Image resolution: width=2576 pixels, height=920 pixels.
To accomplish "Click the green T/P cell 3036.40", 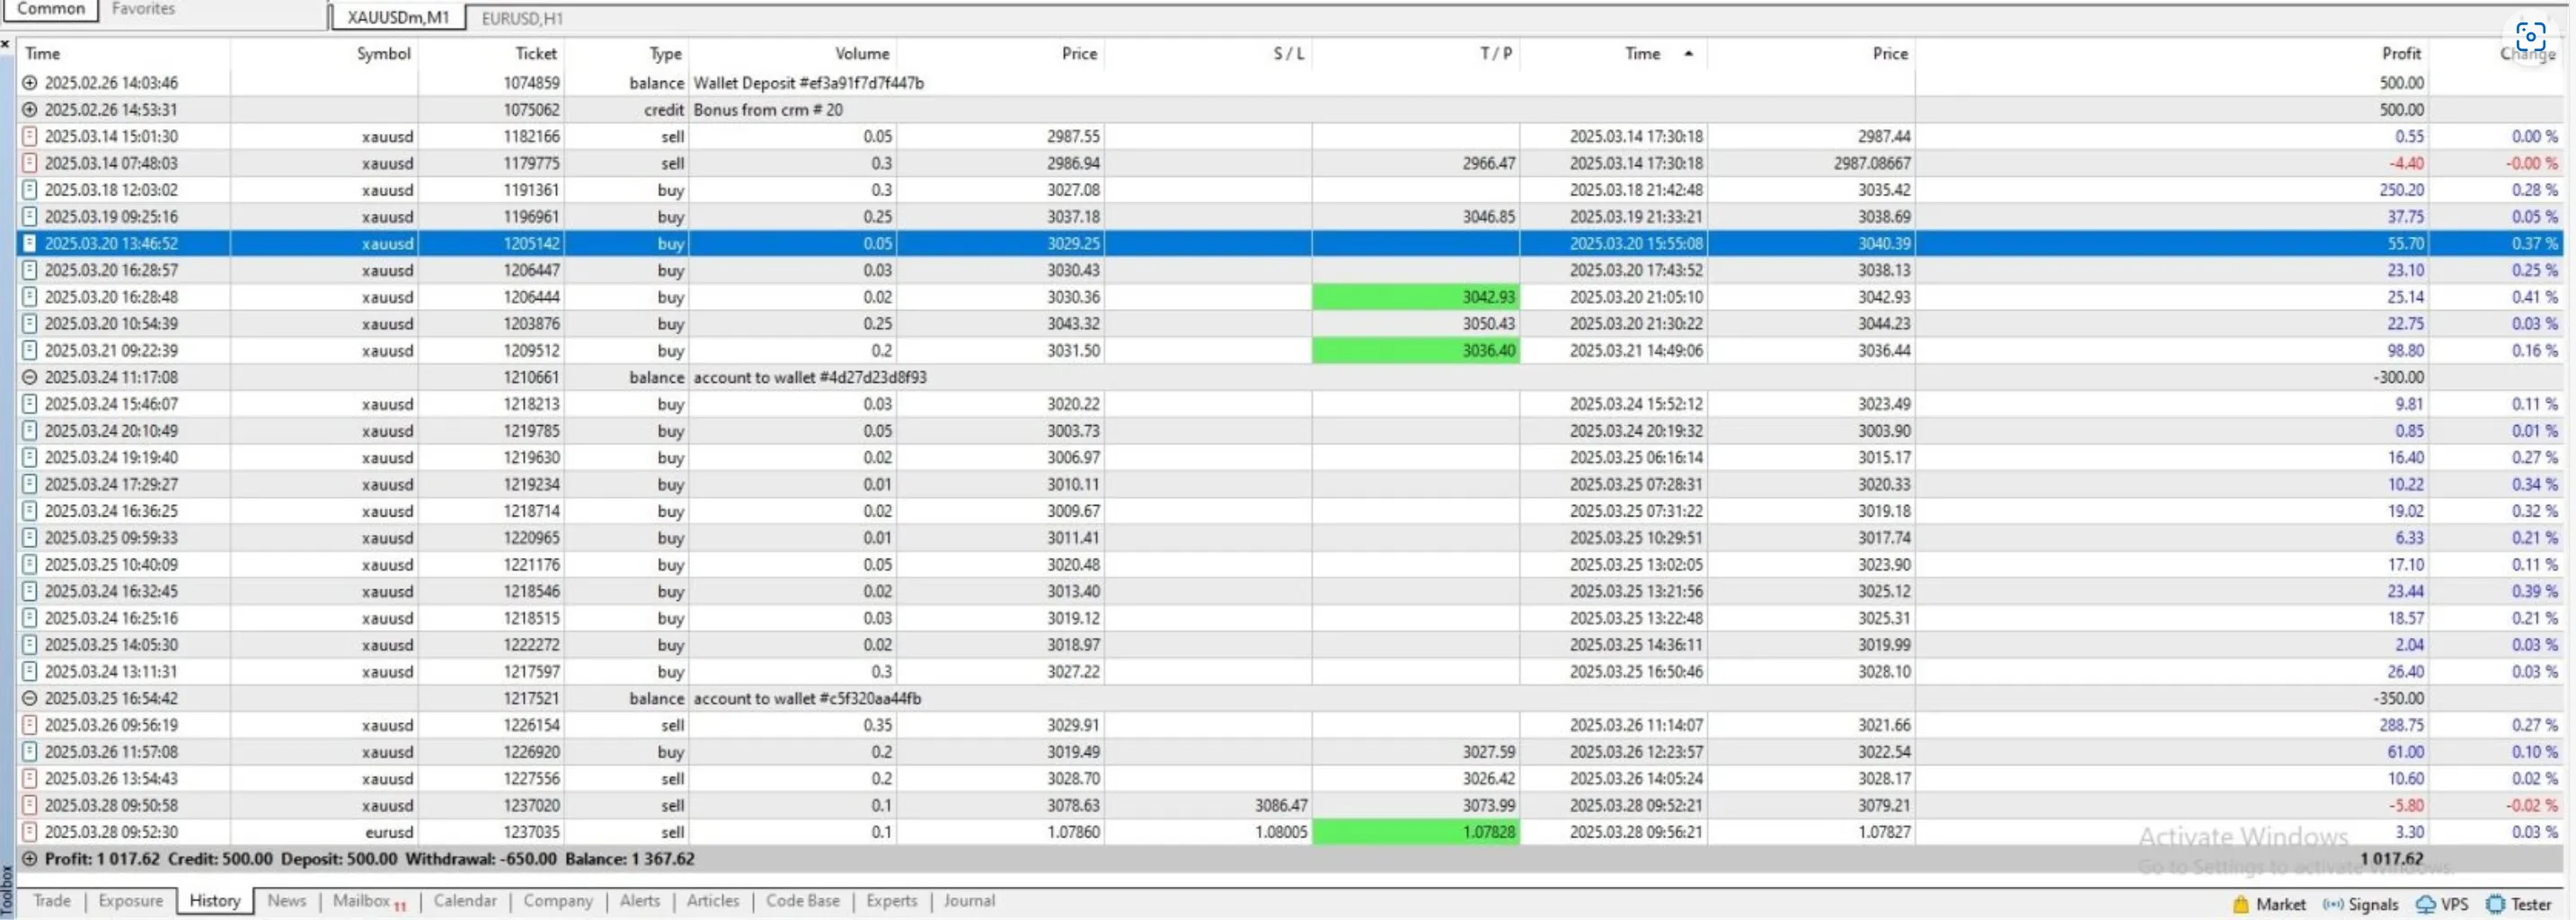I will tap(1416, 350).
